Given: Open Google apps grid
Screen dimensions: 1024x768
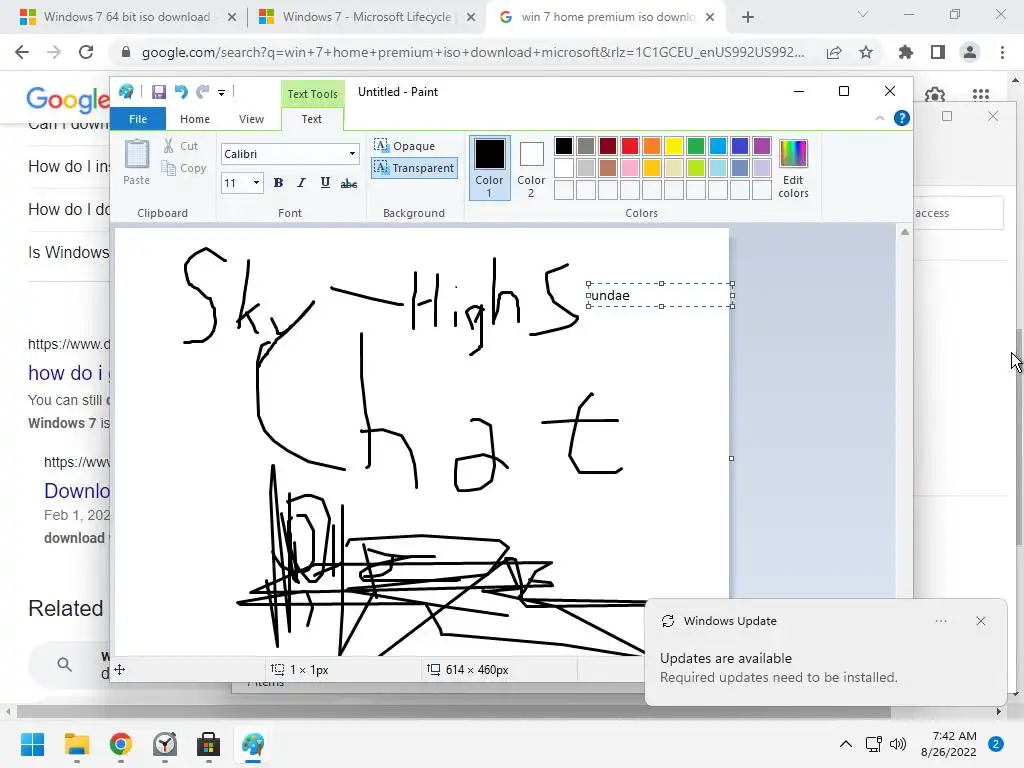Looking at the screenshot, I should [980, 95].
